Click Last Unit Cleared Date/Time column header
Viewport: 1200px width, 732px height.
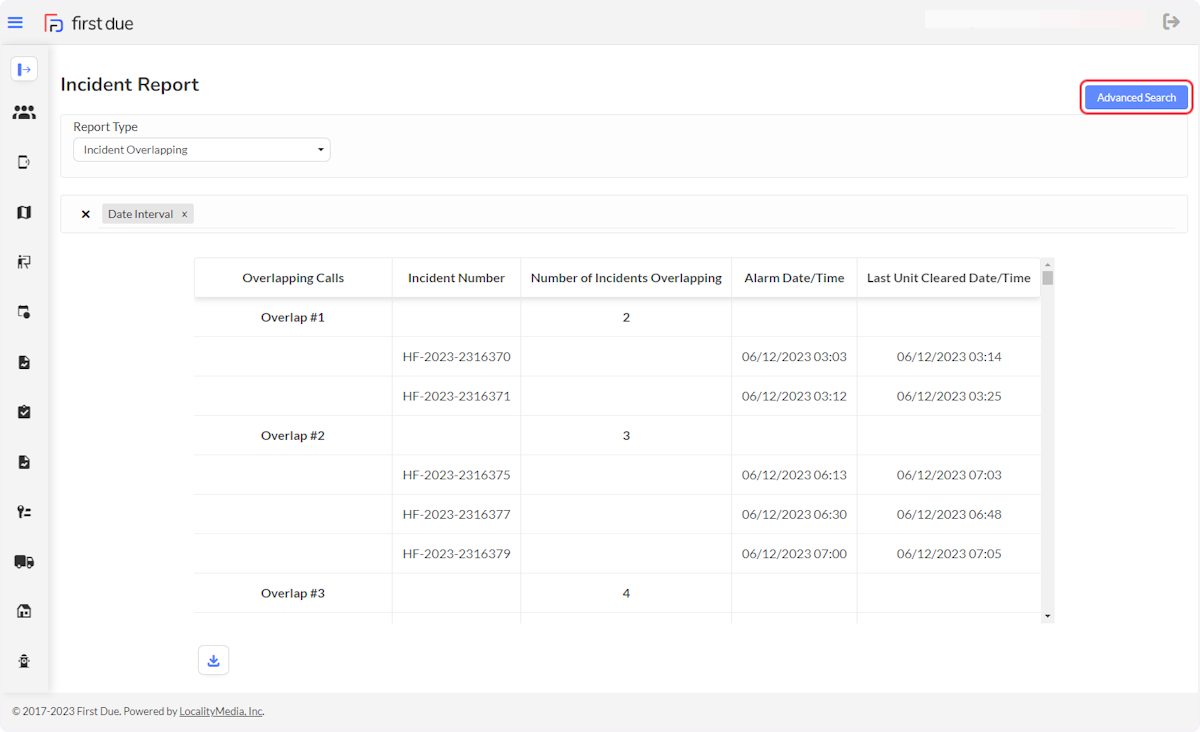pos(948,278)
